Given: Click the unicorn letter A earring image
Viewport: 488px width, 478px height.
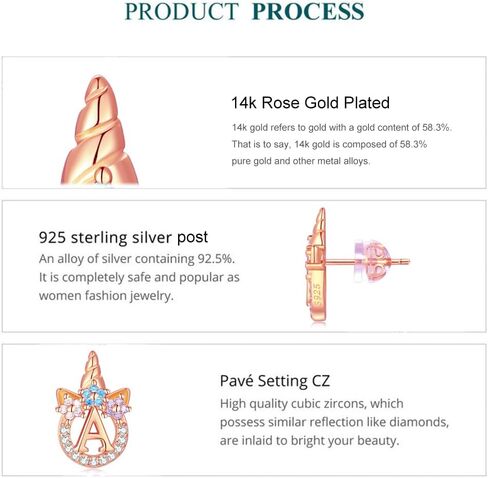Looking at the screenshot, I should [93, 409].
